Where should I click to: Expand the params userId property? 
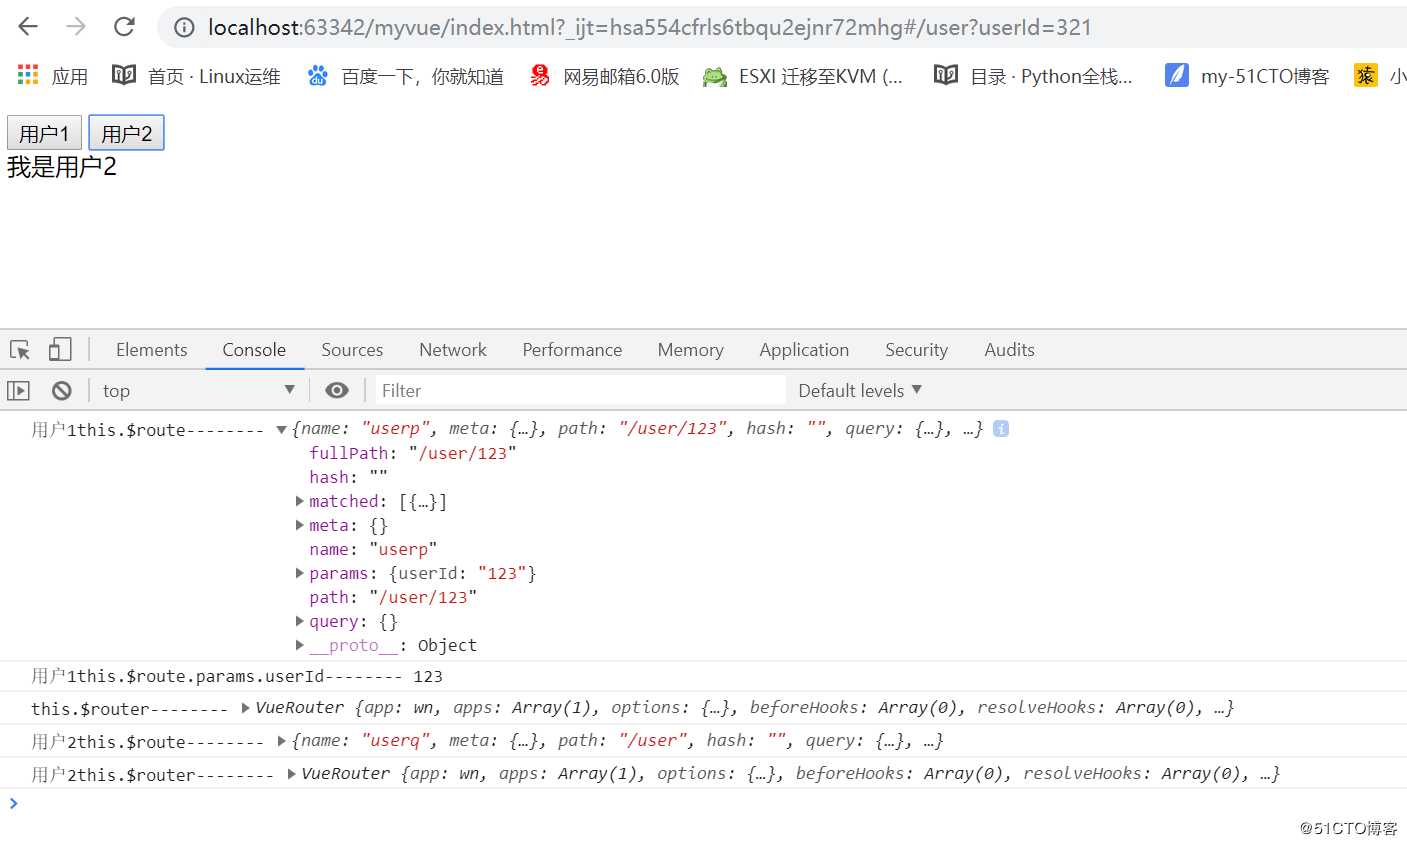click(299, 573)
